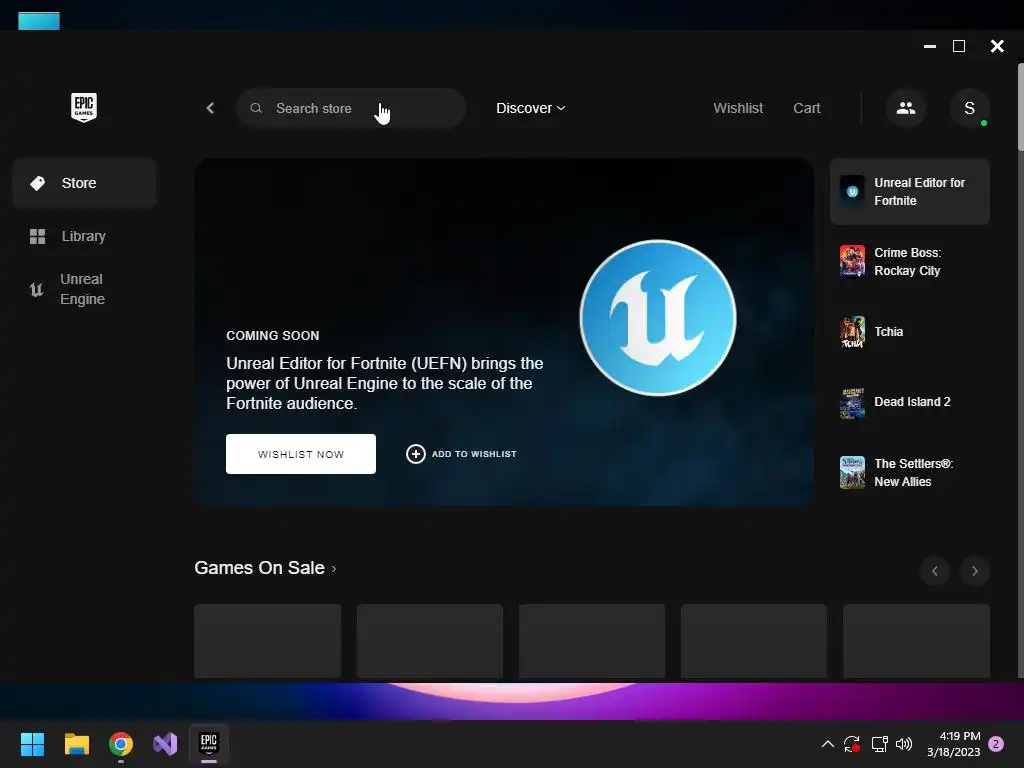Select Crime Boss: Rockay City carousel item
This screenshot has width=1024, height=768.
pos(910,262)
